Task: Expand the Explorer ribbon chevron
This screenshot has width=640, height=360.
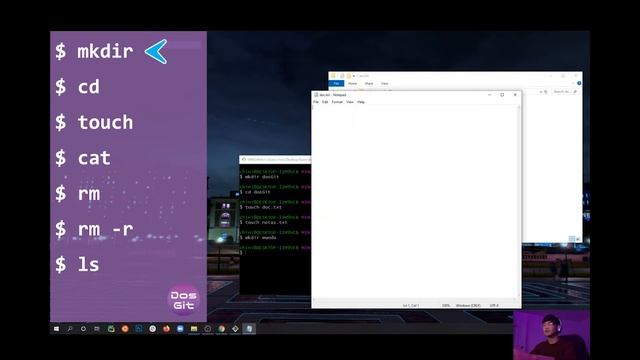Action: point(573,83)
